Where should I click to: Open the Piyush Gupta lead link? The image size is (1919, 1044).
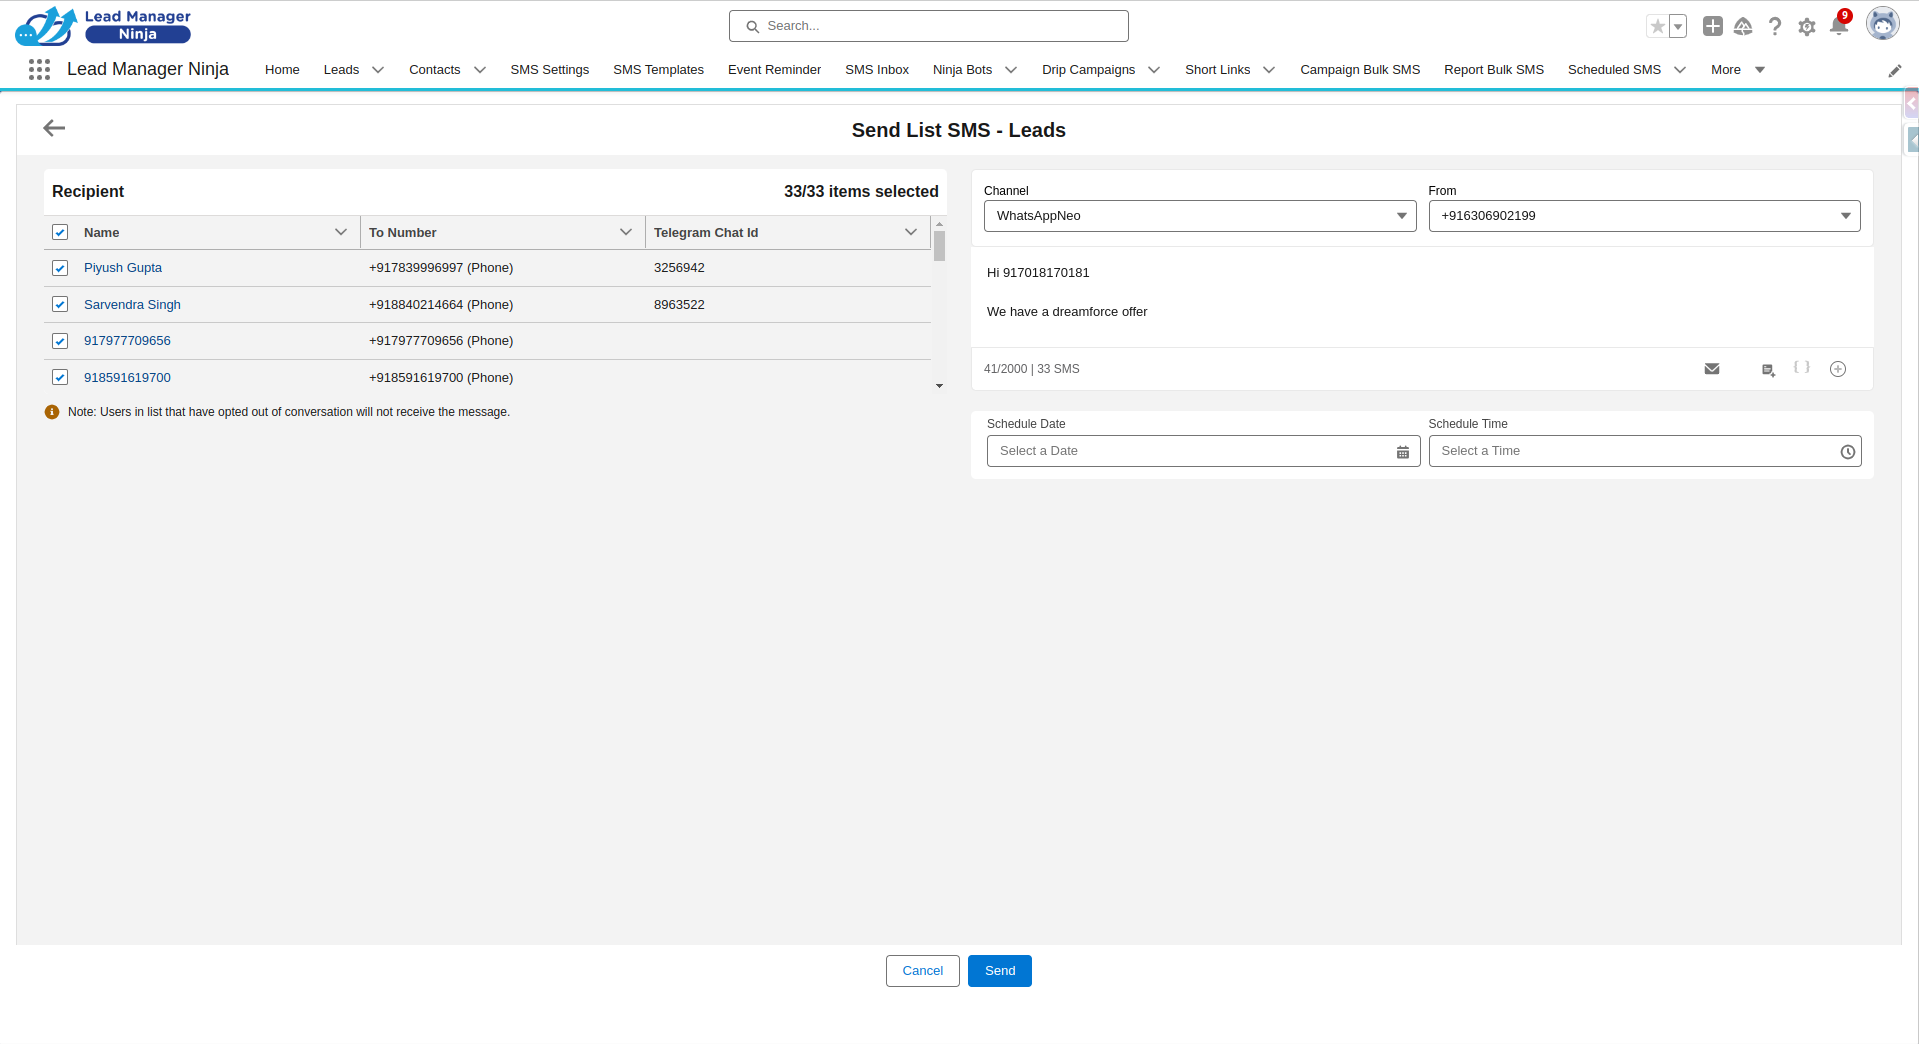coord(123,268)
